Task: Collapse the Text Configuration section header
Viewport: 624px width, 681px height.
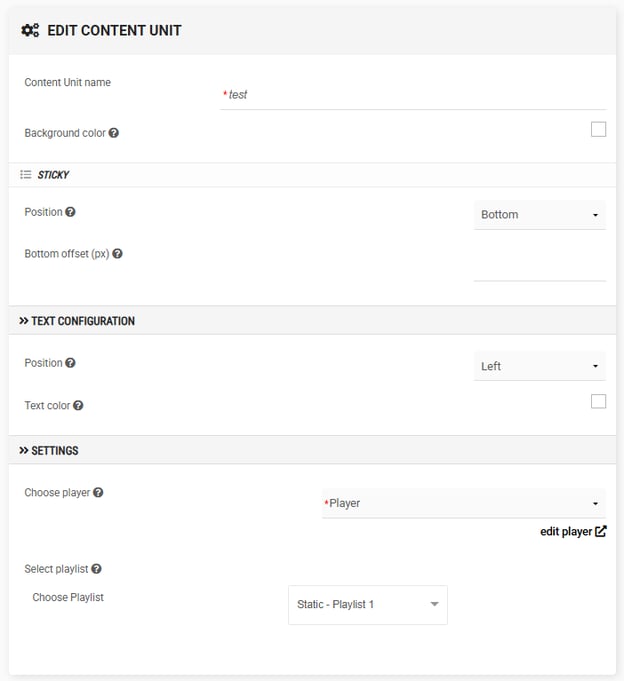Action: click(x=77, y=321)
